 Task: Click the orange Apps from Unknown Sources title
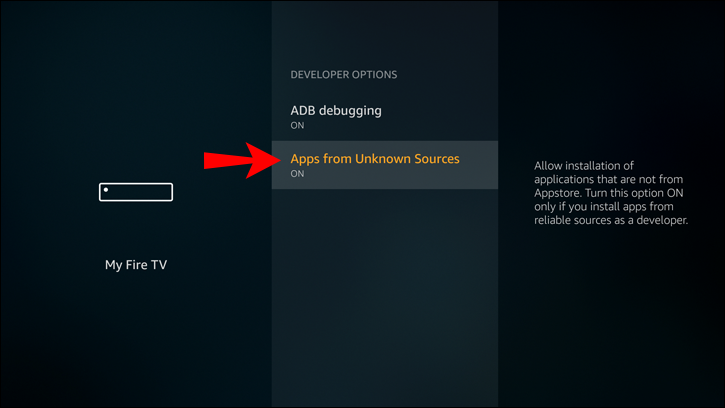pos(375,159)
